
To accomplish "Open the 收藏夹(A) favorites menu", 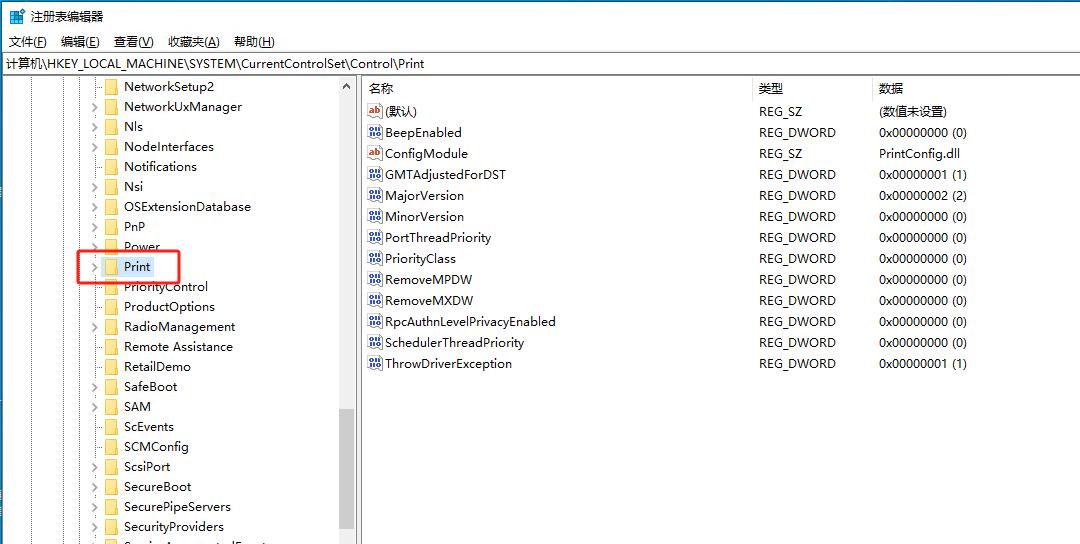I will click(193, 42).
